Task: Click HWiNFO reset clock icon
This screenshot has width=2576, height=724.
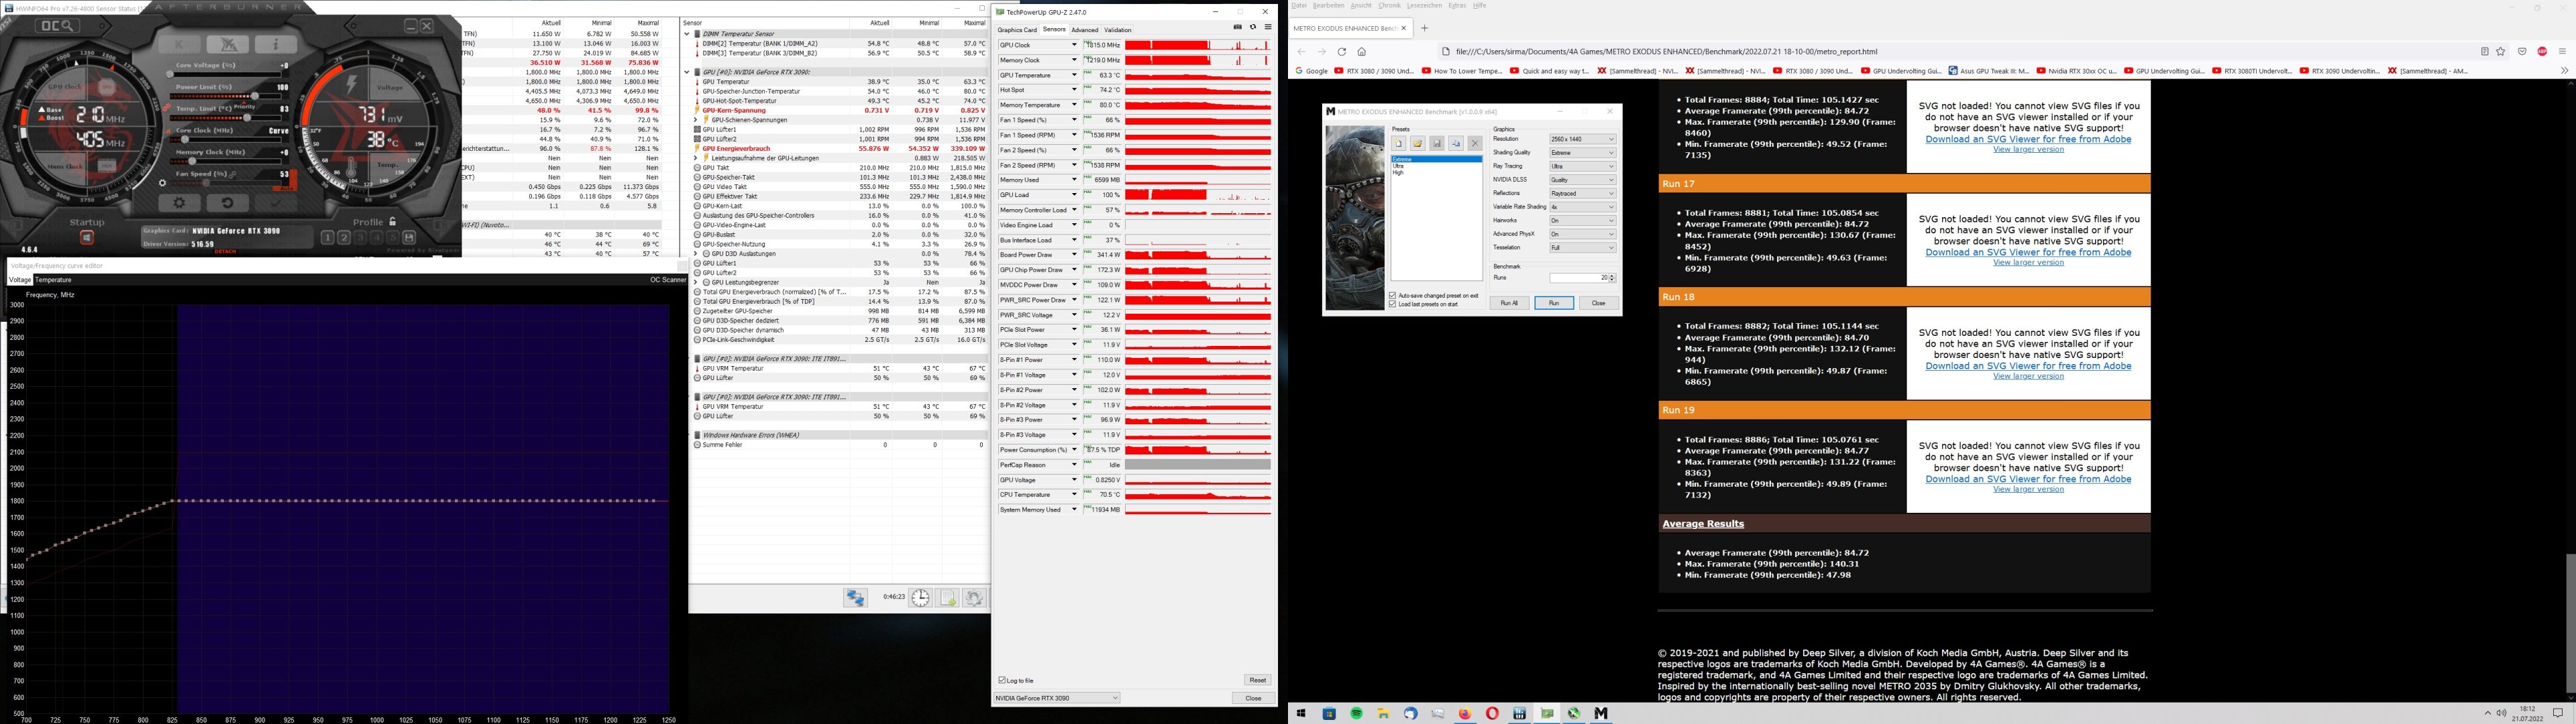Action: [x=920, y=598]
